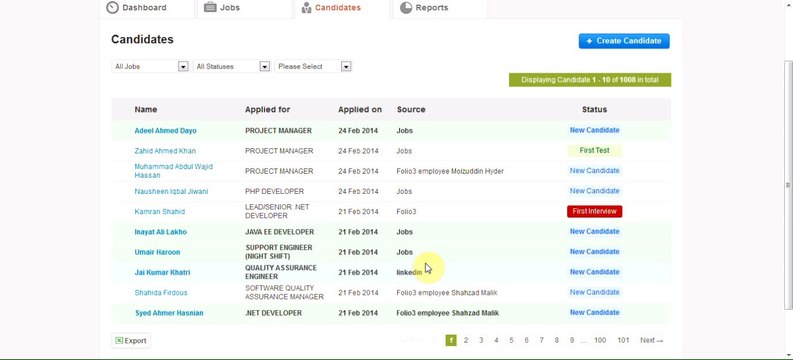Export the candidates list

pos(131,341)
